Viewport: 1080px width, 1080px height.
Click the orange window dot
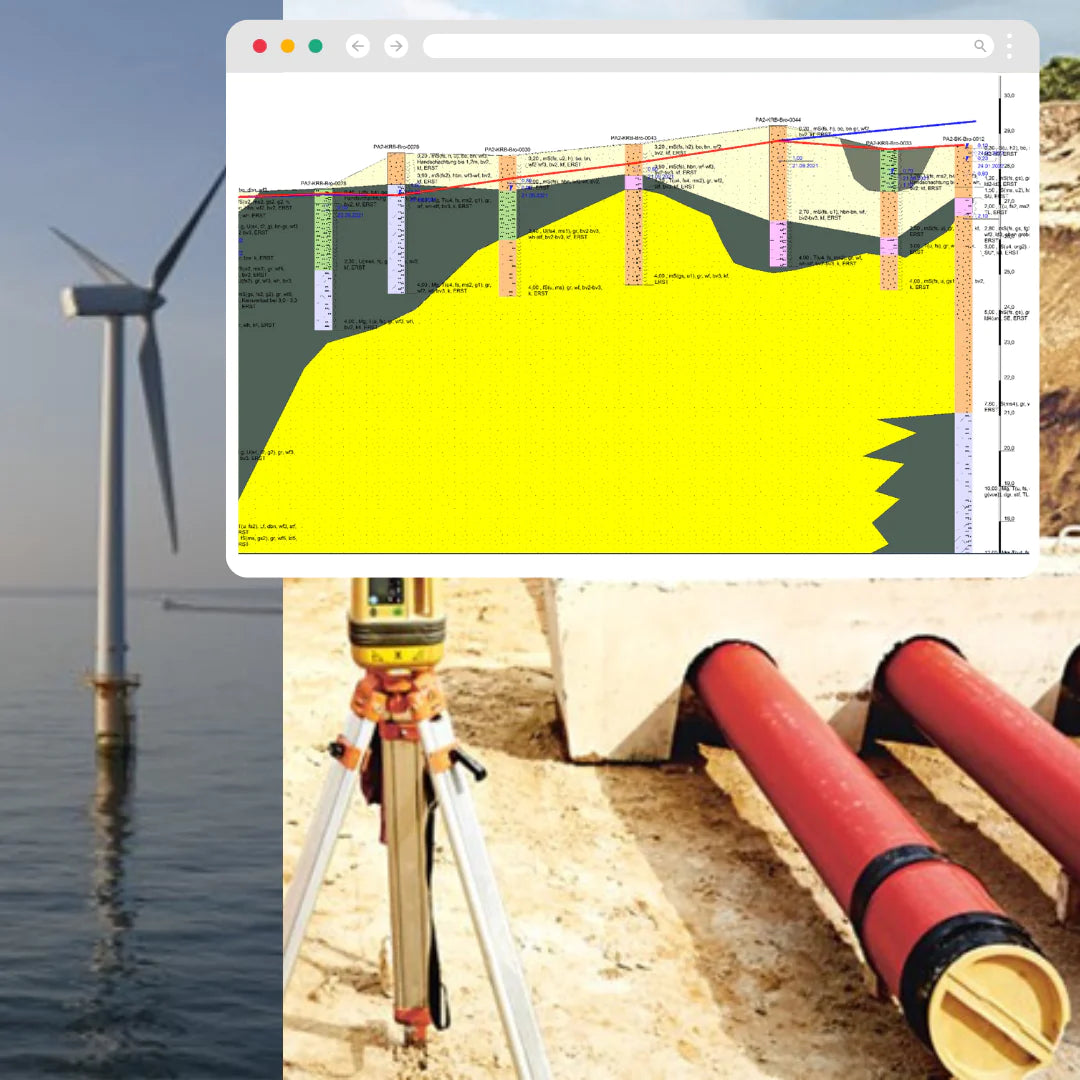point(288,46)
